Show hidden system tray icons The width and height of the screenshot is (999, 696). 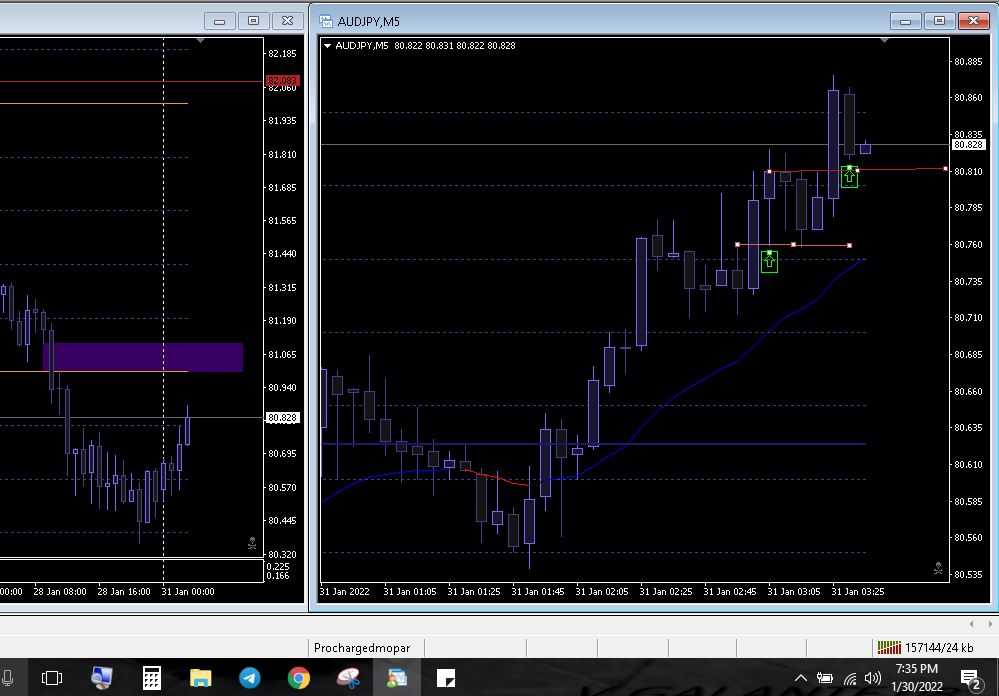[x=802, y=679]
